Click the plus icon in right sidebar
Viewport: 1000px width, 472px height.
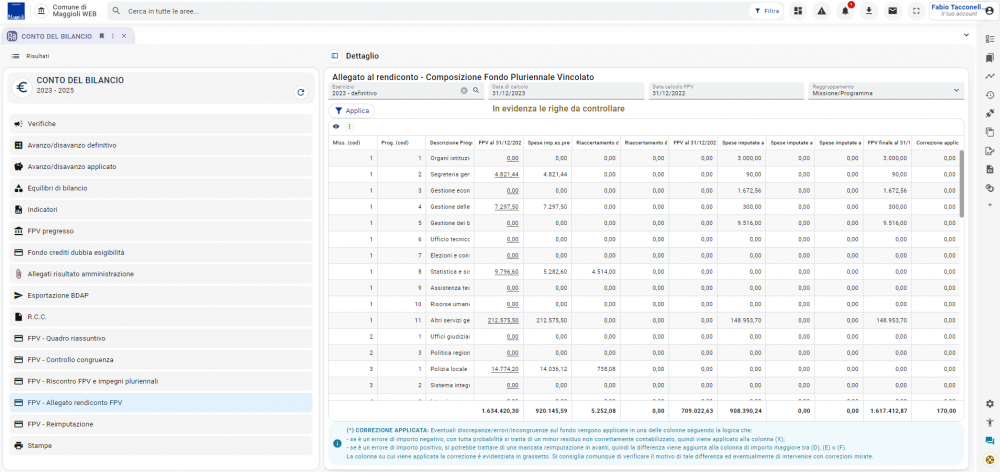coord(990,205)
